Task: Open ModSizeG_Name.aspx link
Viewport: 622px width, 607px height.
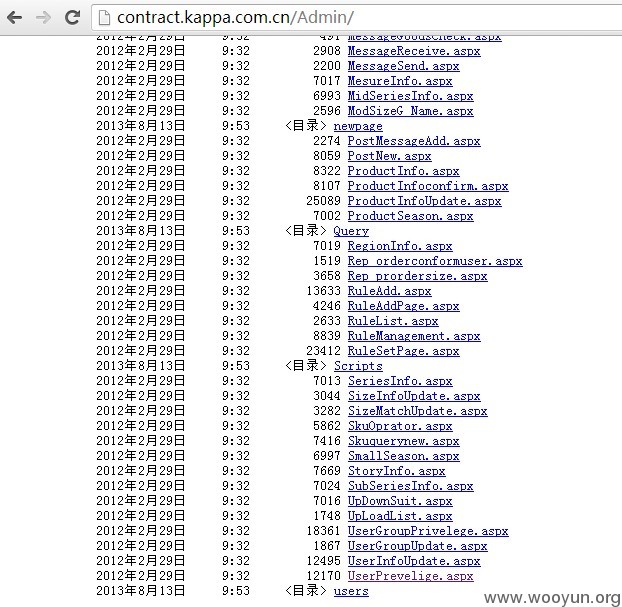Action: click(x=411, y=111)
